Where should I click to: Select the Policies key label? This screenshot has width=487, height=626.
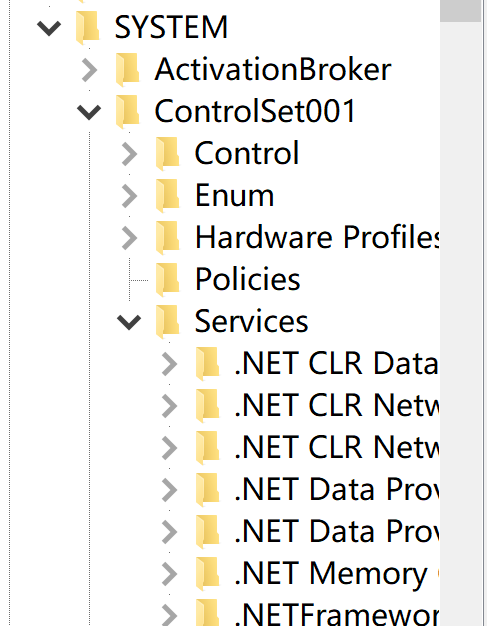point(247,279)
